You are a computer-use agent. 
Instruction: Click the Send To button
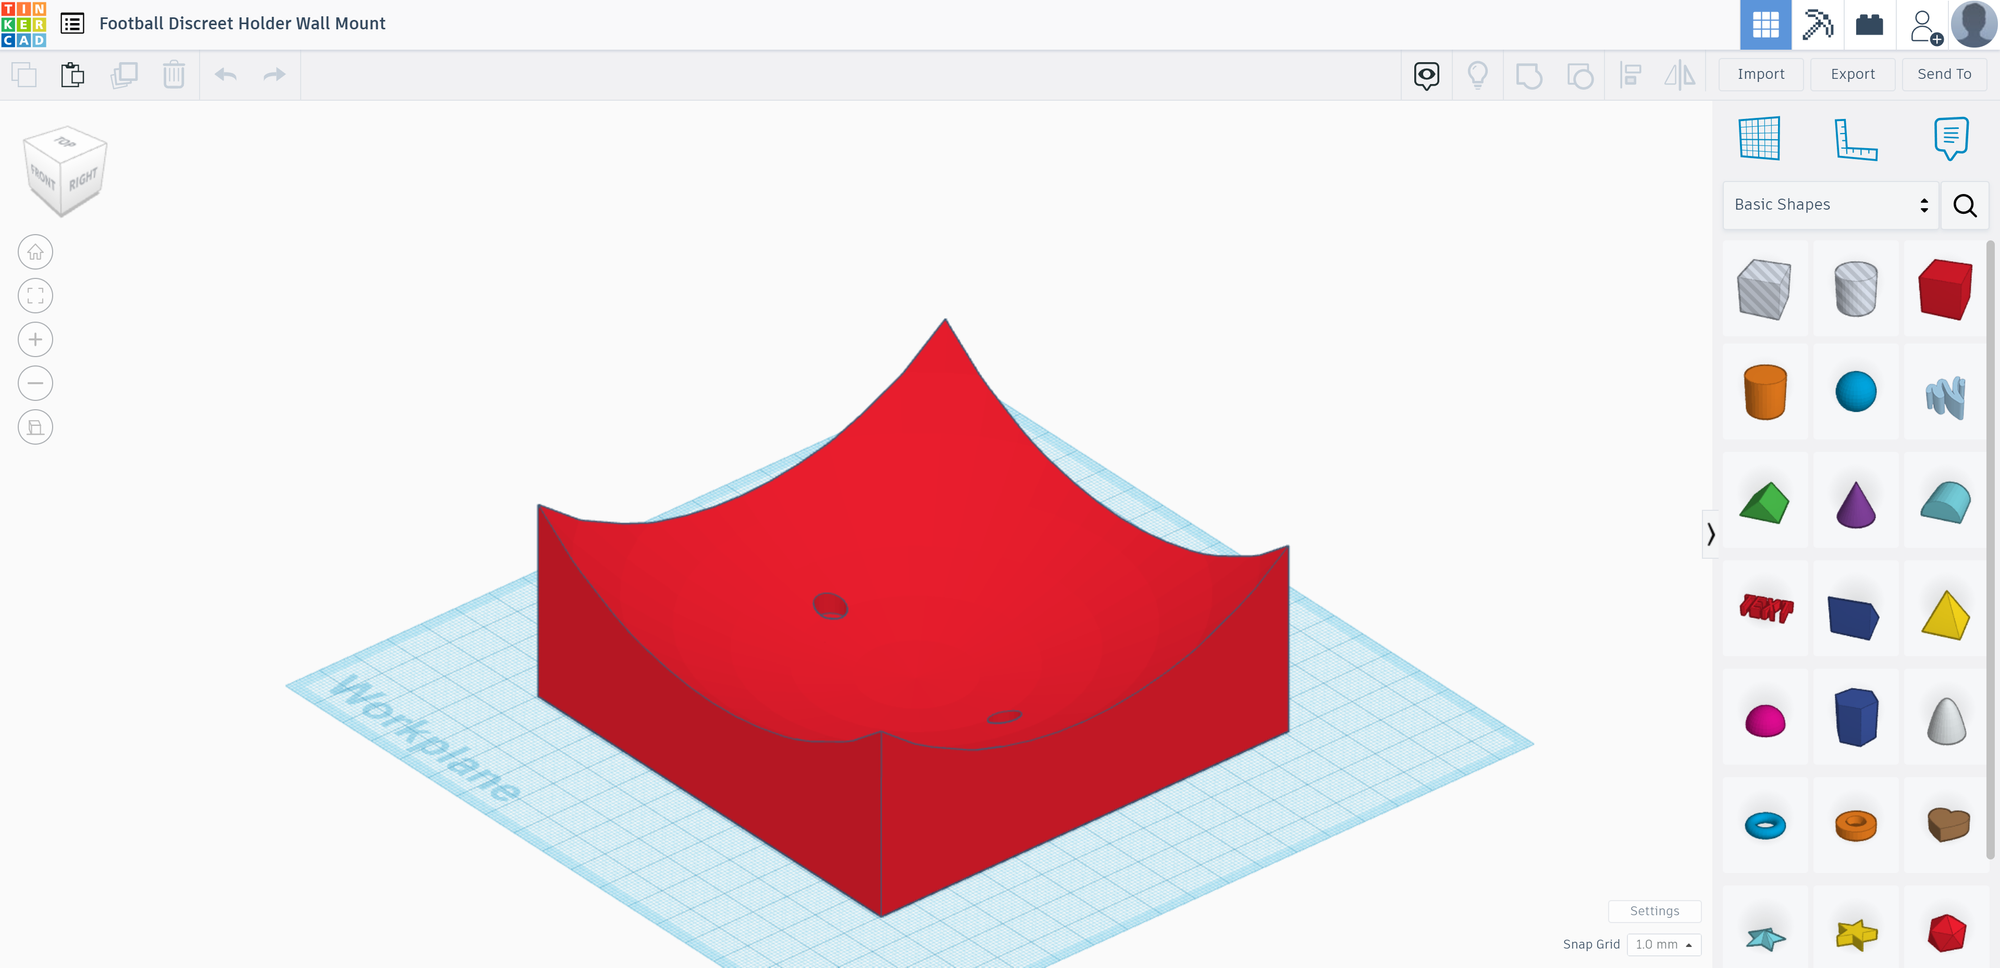(1945, 74)
